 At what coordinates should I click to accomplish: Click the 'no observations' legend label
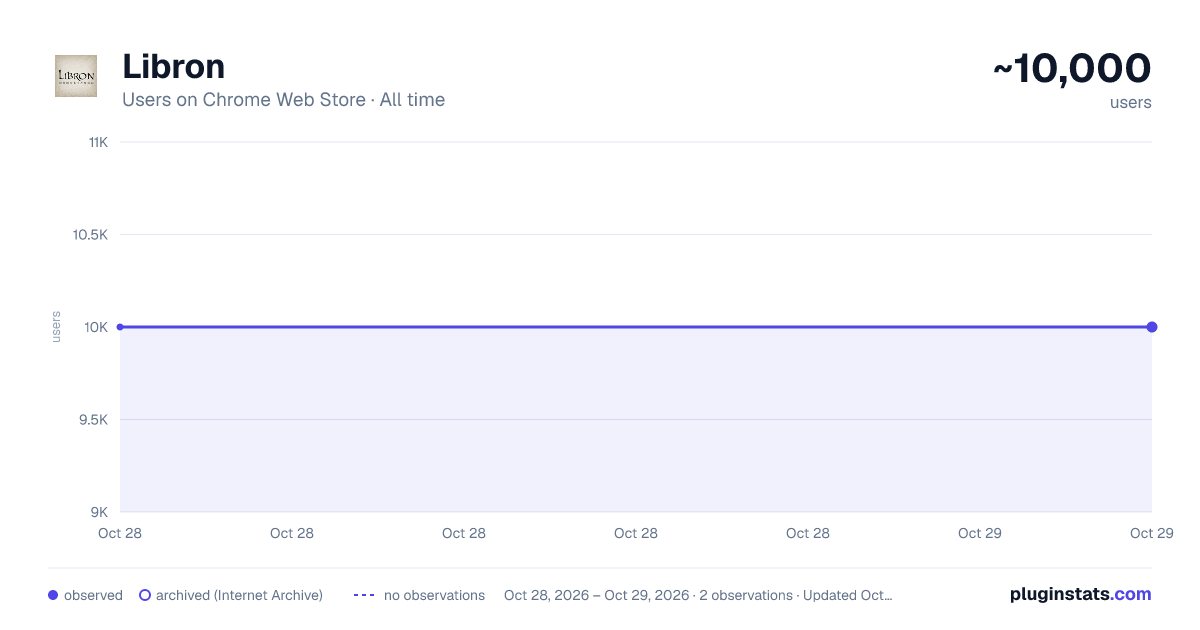point(434,595)
